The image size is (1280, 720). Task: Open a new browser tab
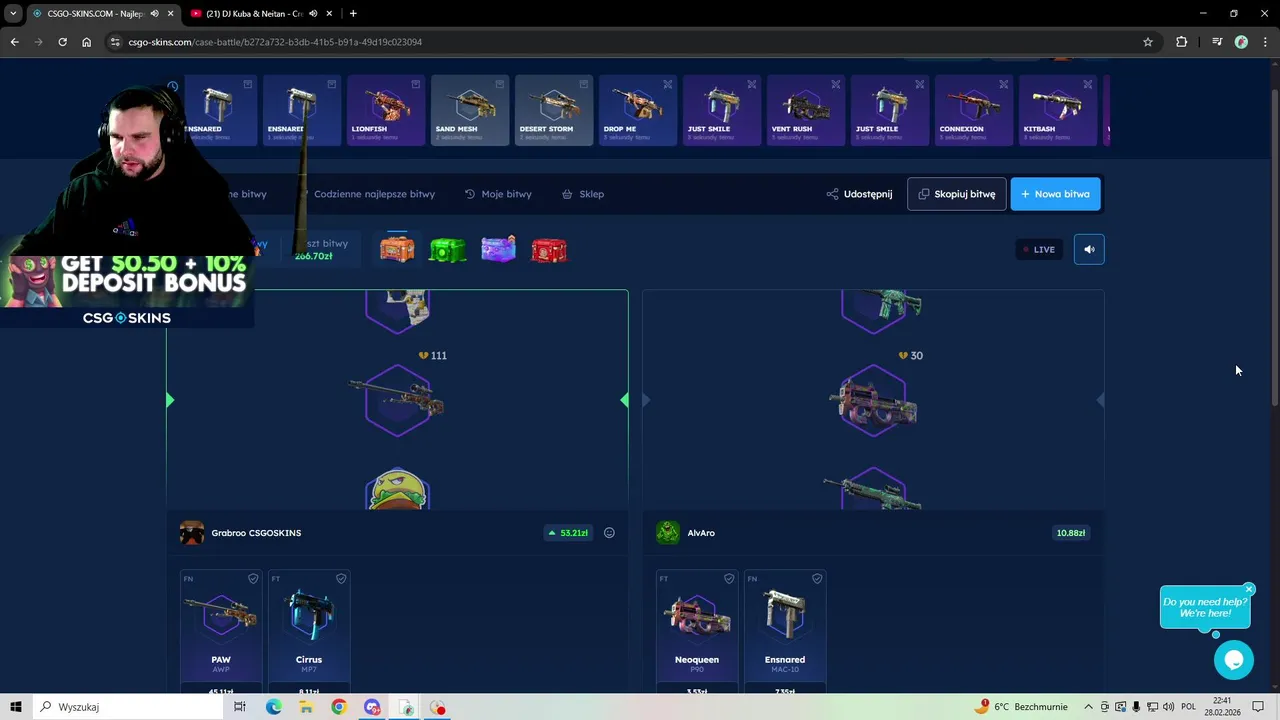[x=353, y=14]
